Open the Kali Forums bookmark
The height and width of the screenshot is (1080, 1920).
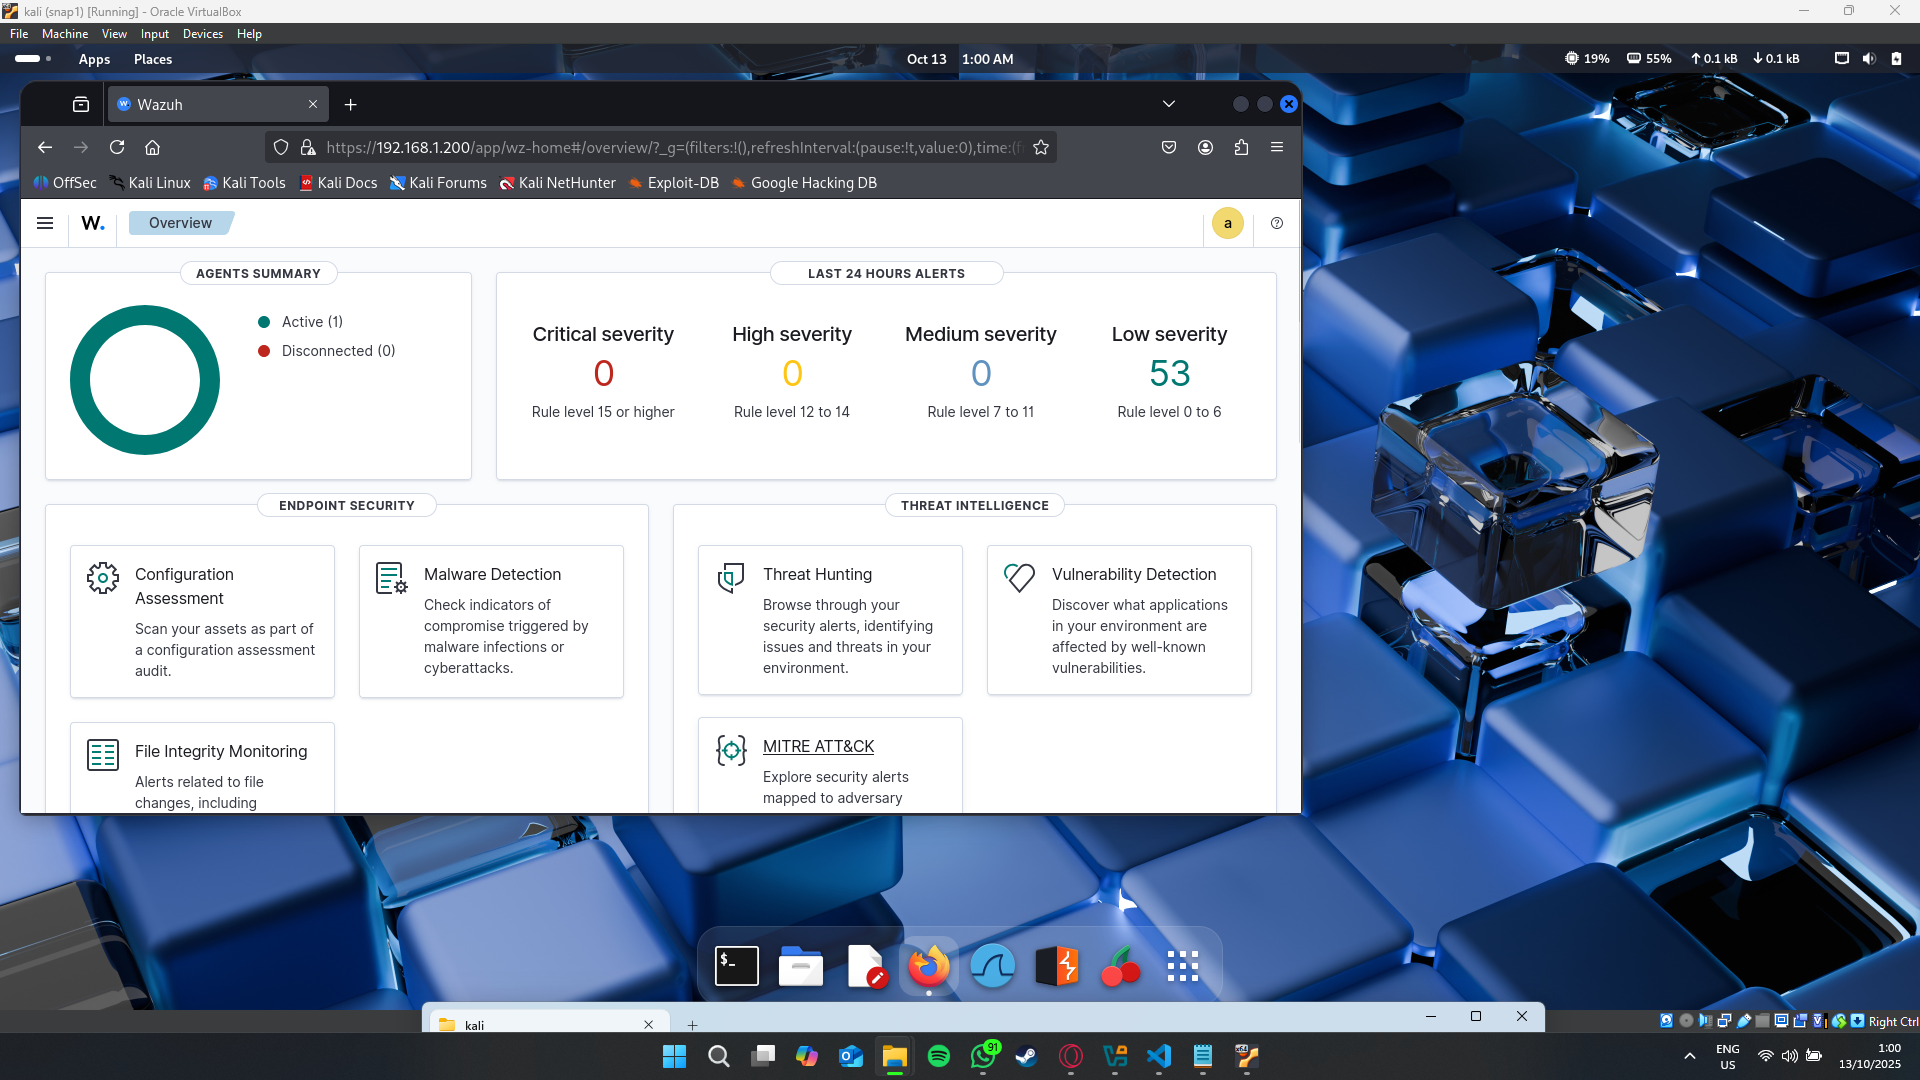[x=438, y=183]
